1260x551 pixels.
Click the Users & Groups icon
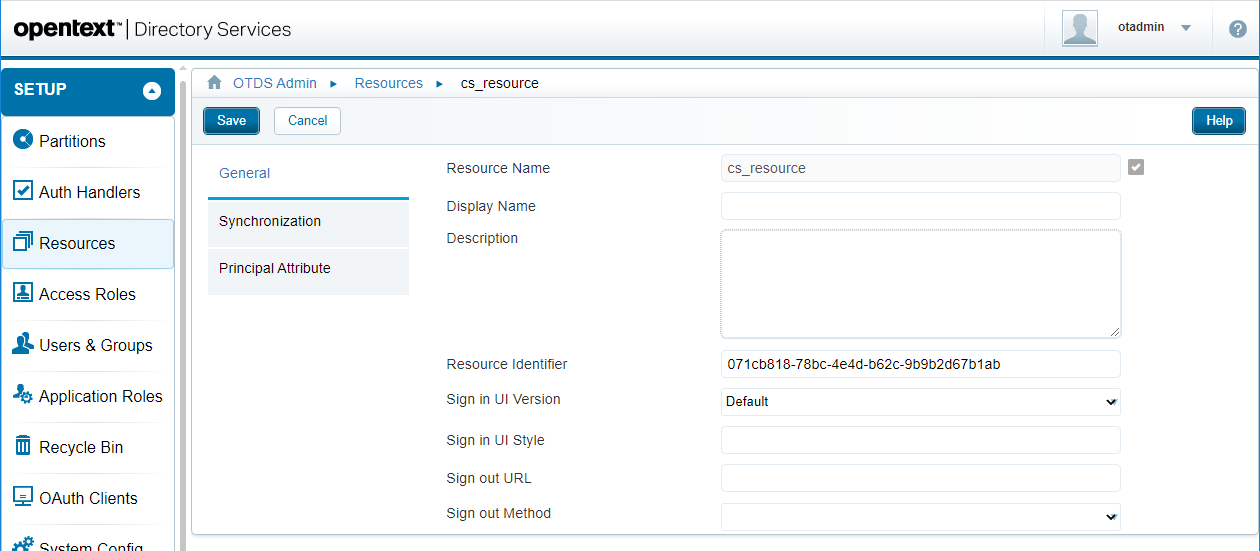(23, 344)
